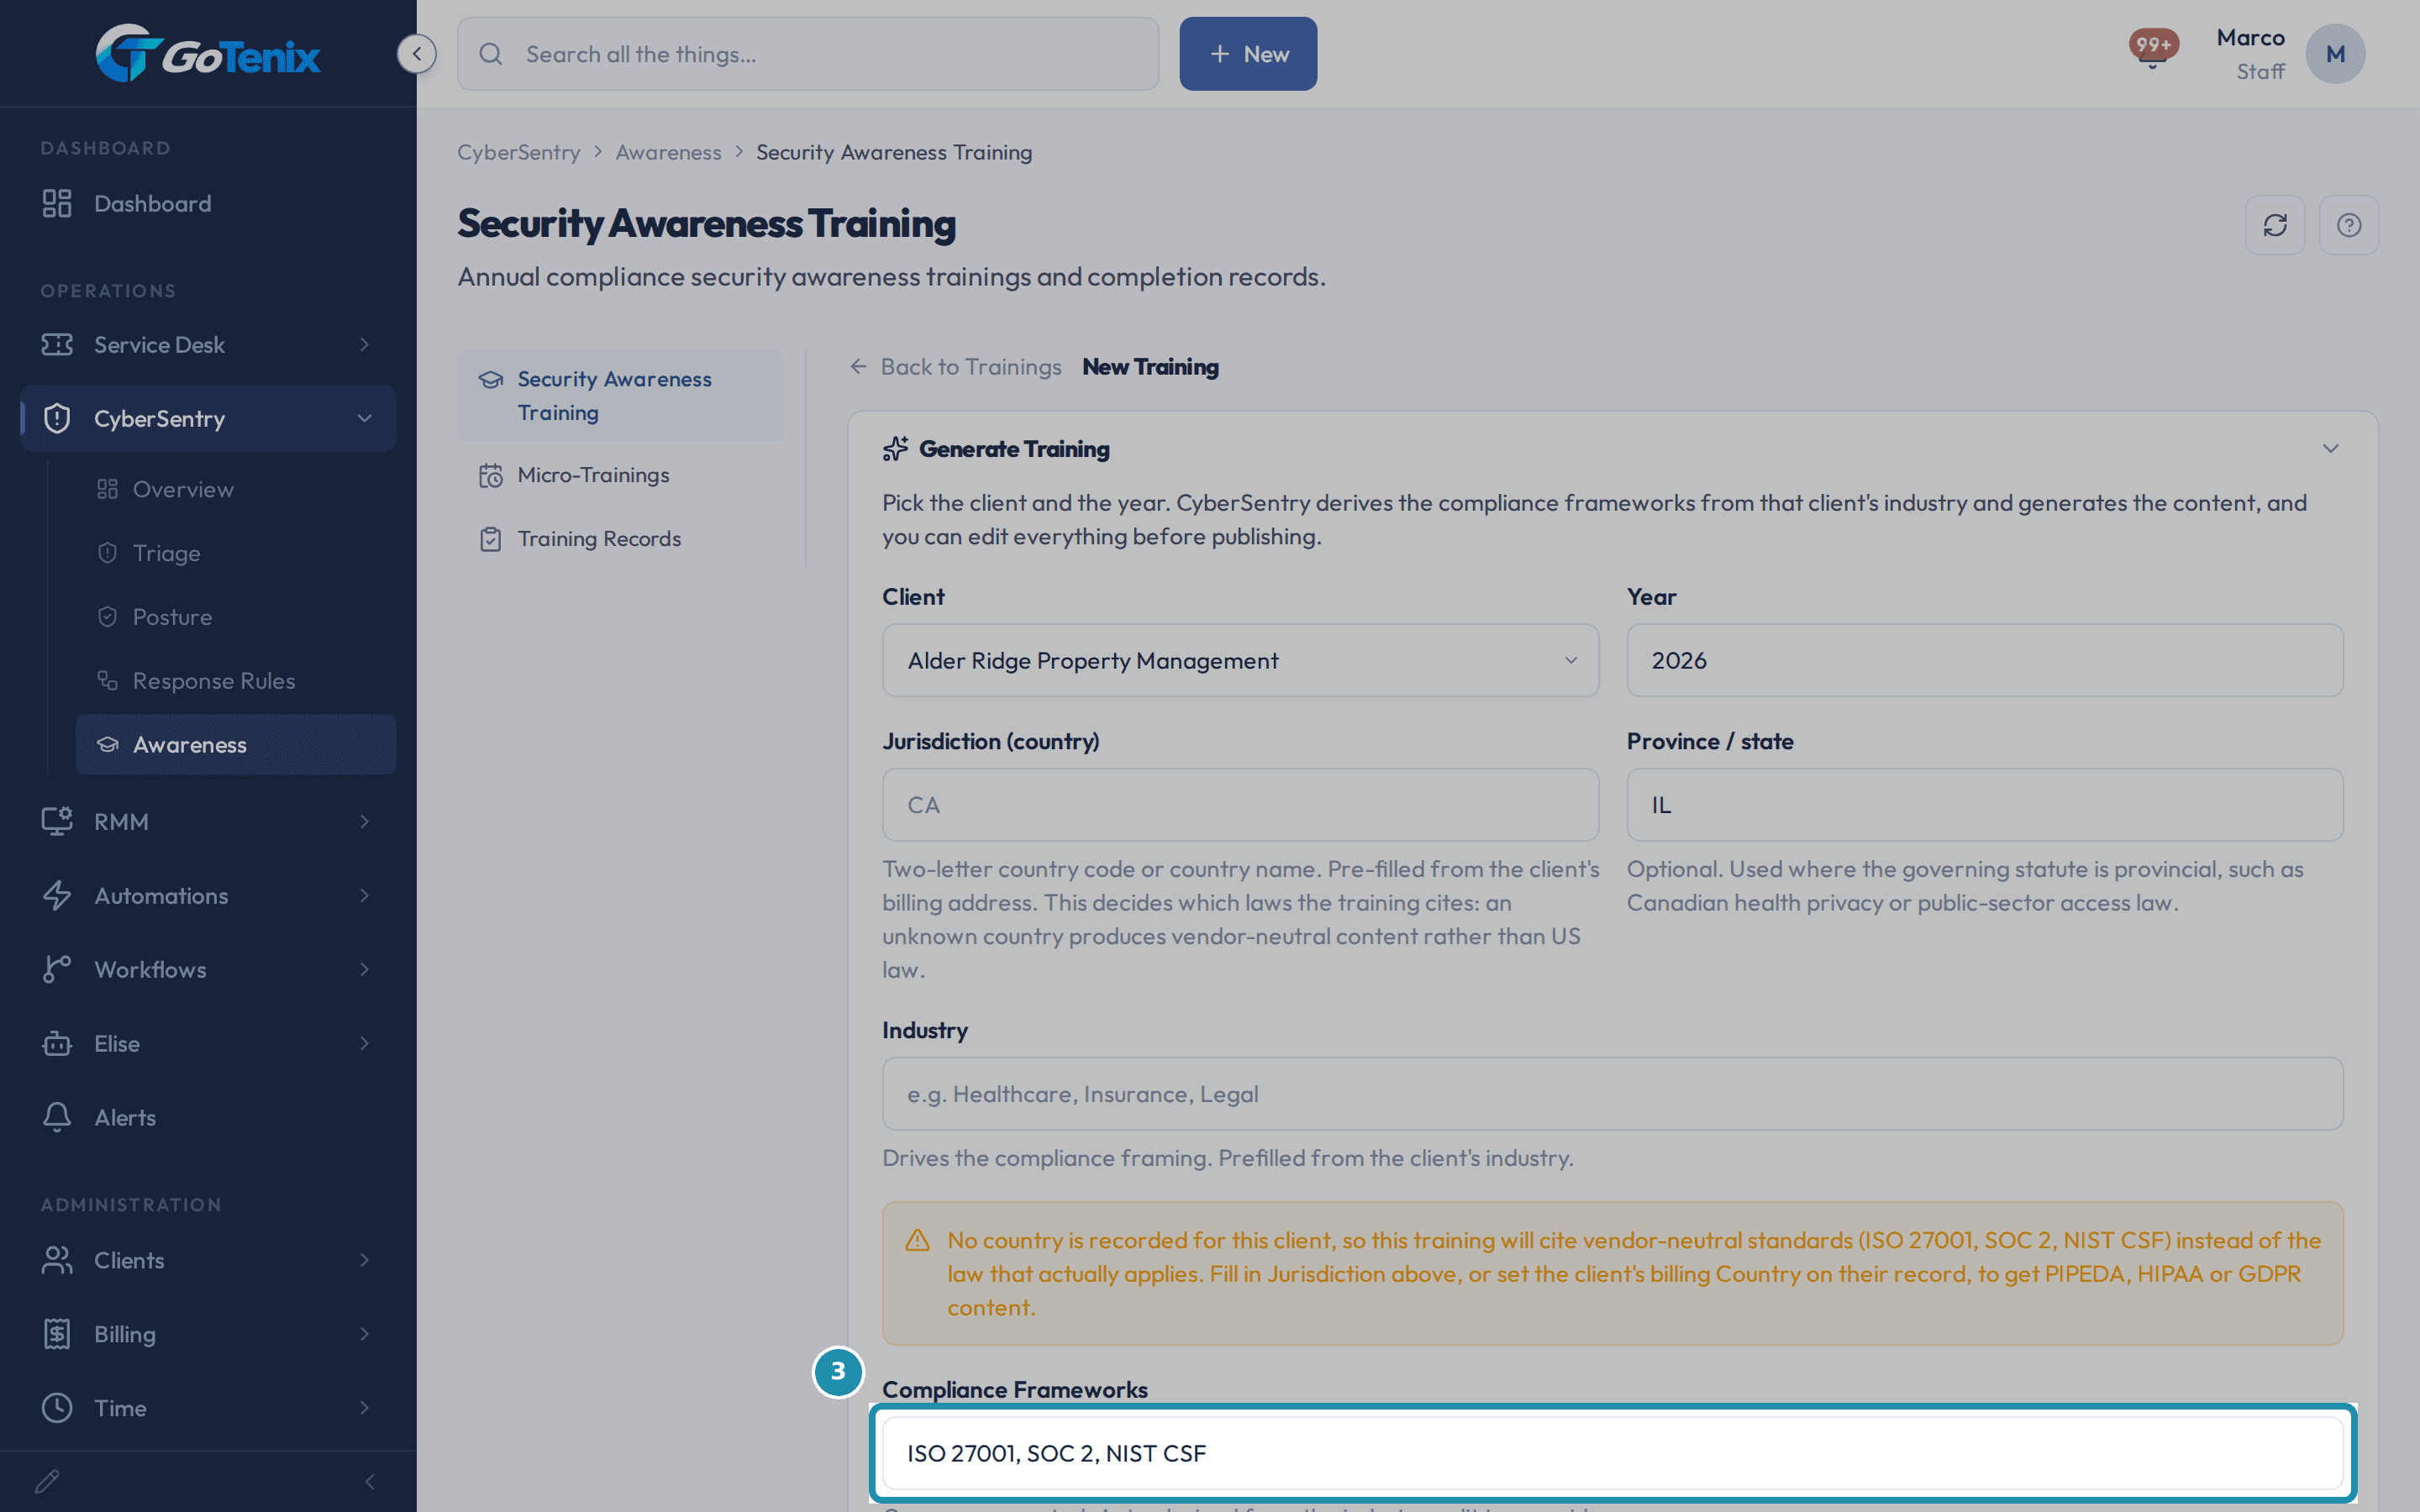
Task: Click the search magnifier icon
Action: [x=490, y=54]
